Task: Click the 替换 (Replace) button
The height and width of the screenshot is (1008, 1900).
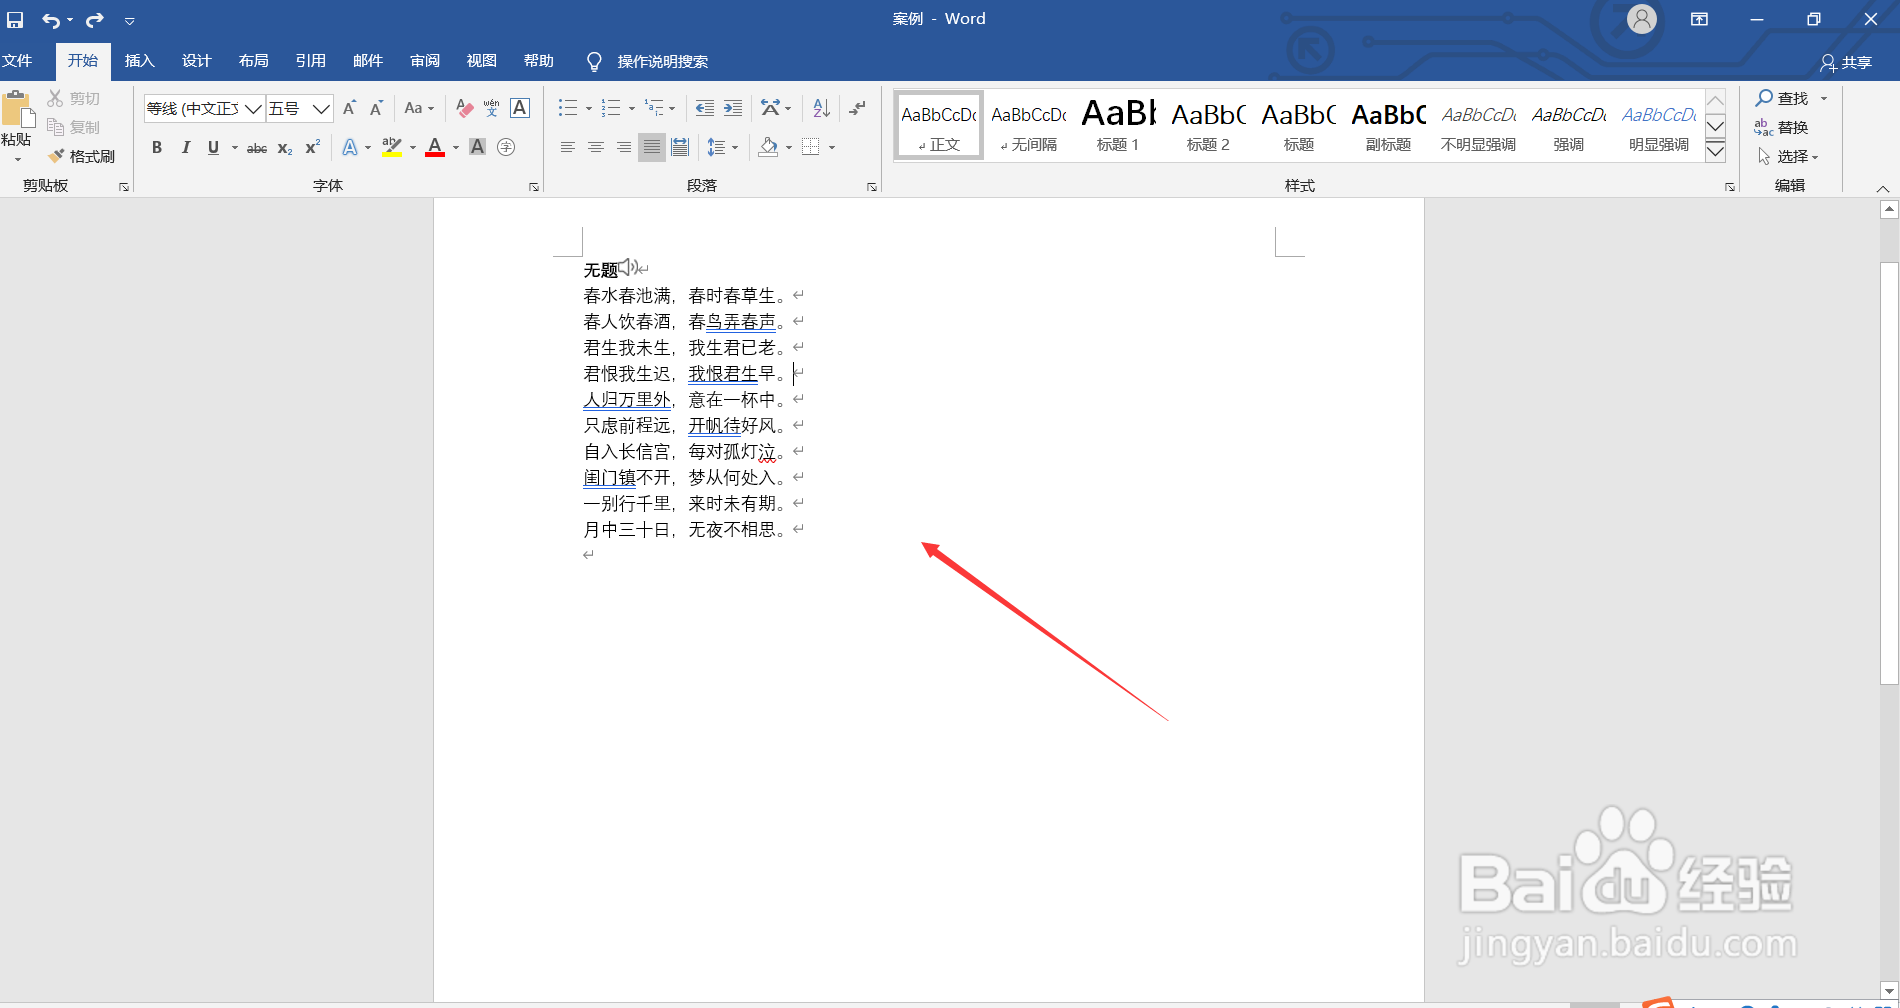Action: (x=1782, y=127)
